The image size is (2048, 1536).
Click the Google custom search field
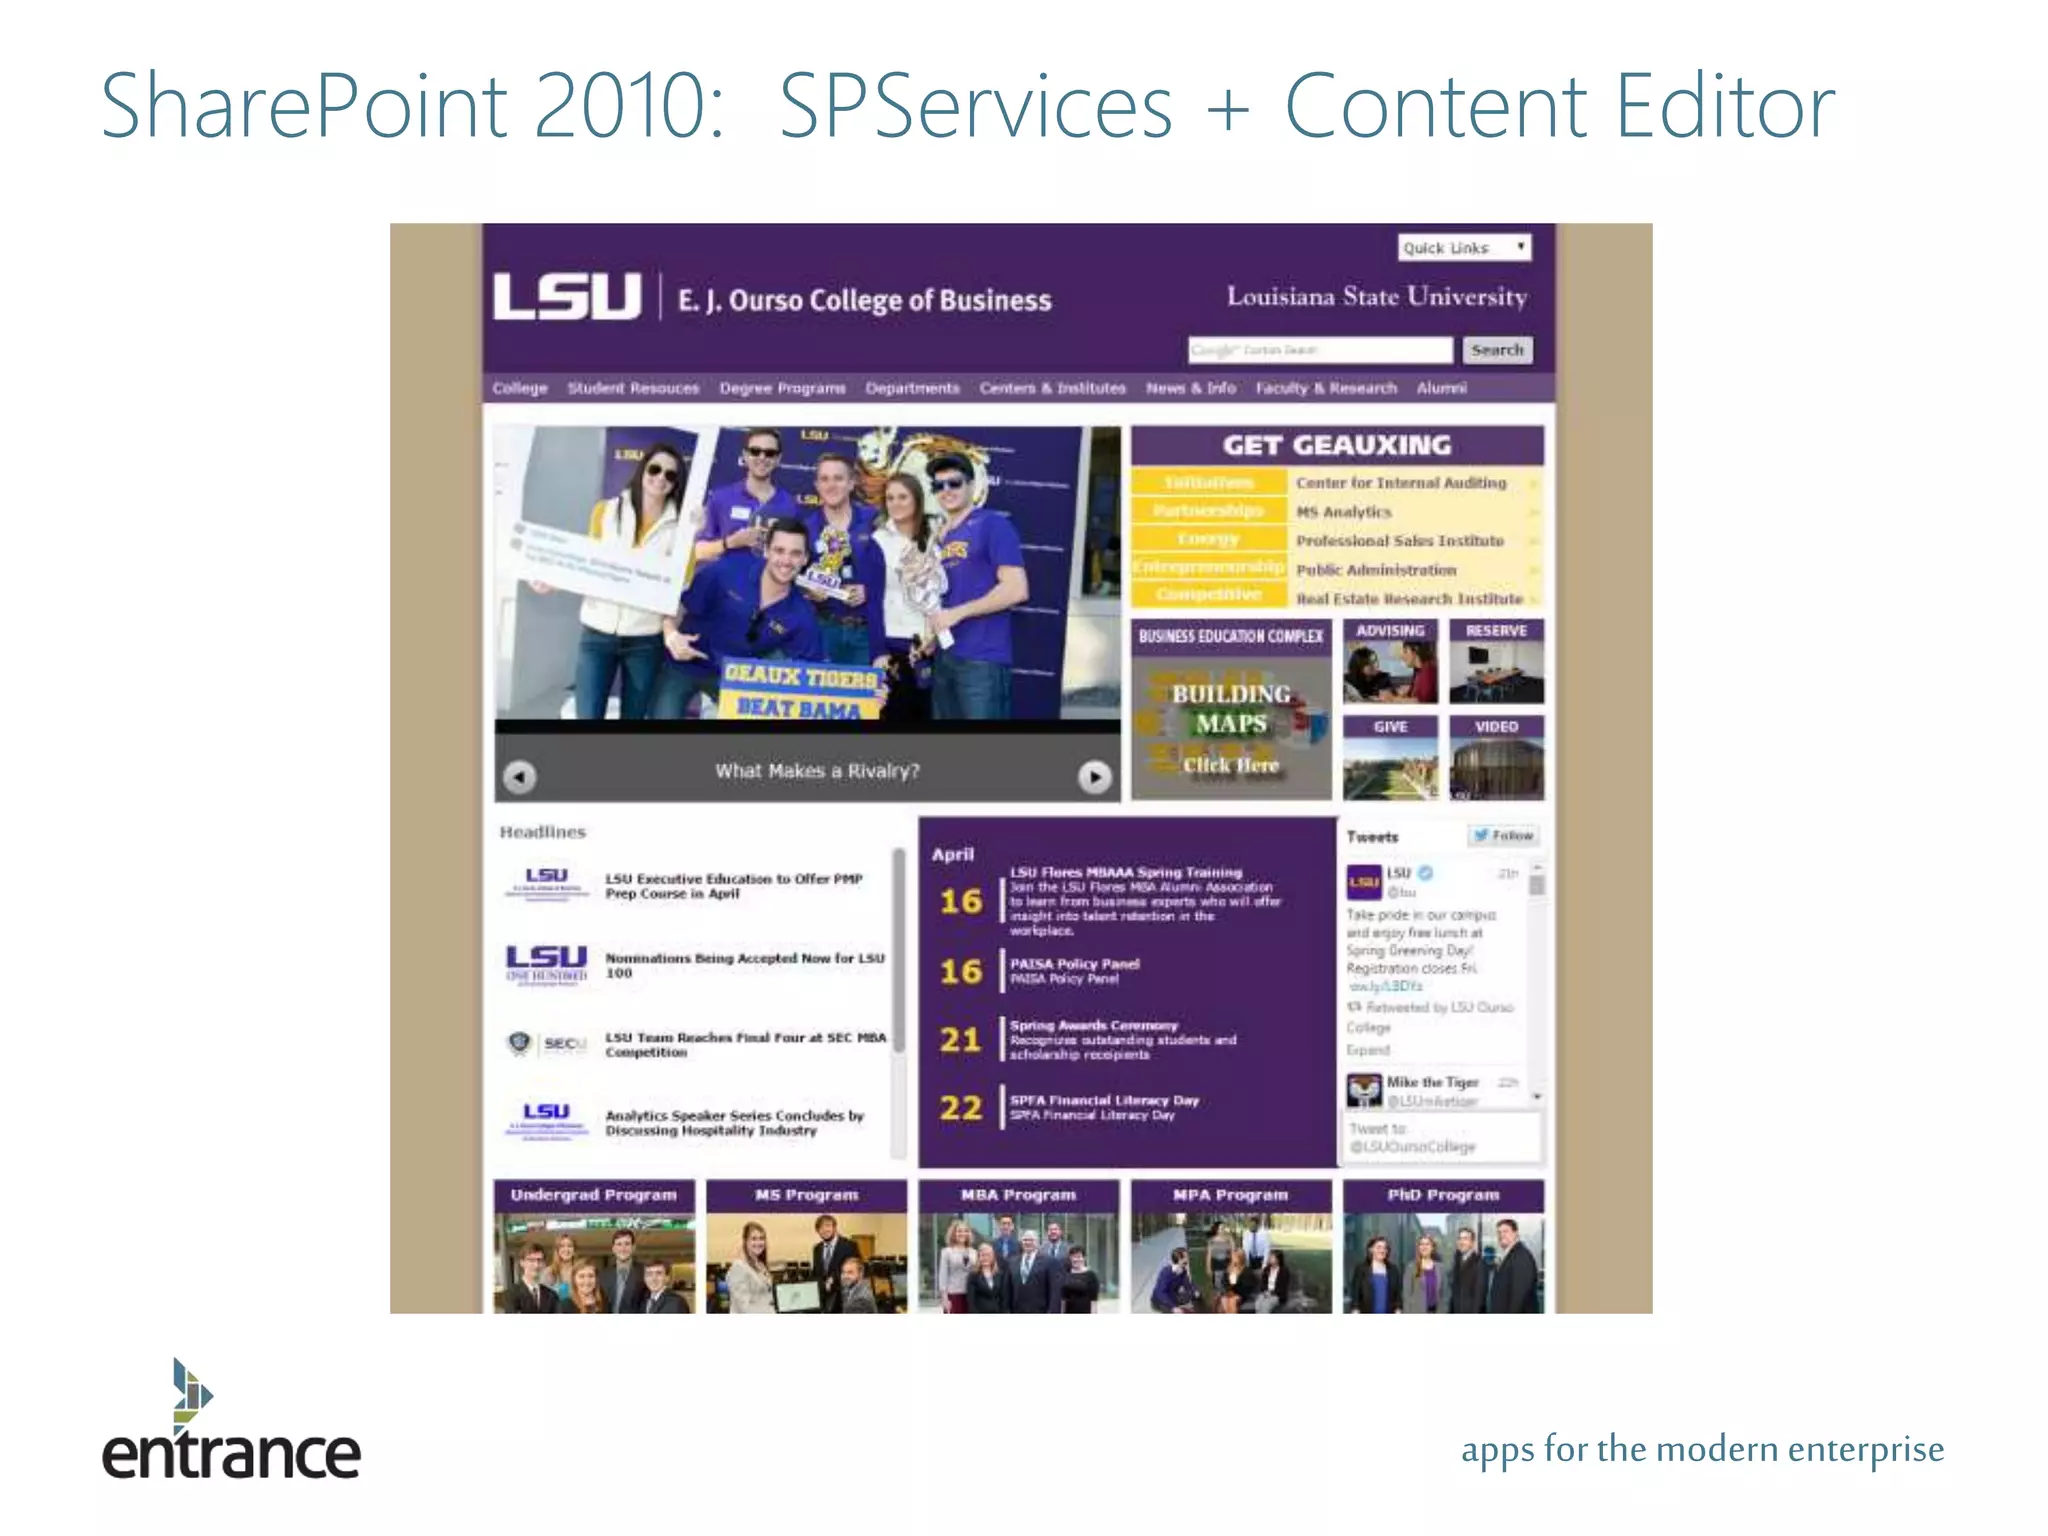[x=1320, y=350]
